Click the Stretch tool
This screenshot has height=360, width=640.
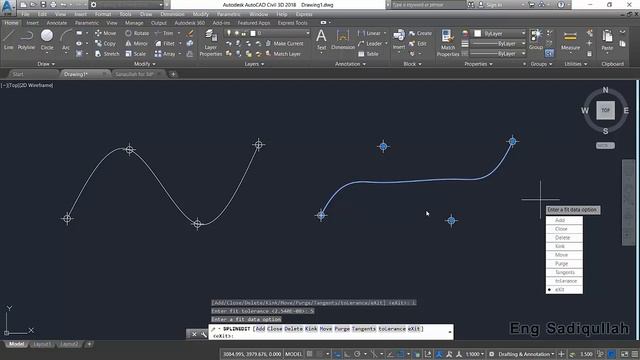click(x=107, y=53)
